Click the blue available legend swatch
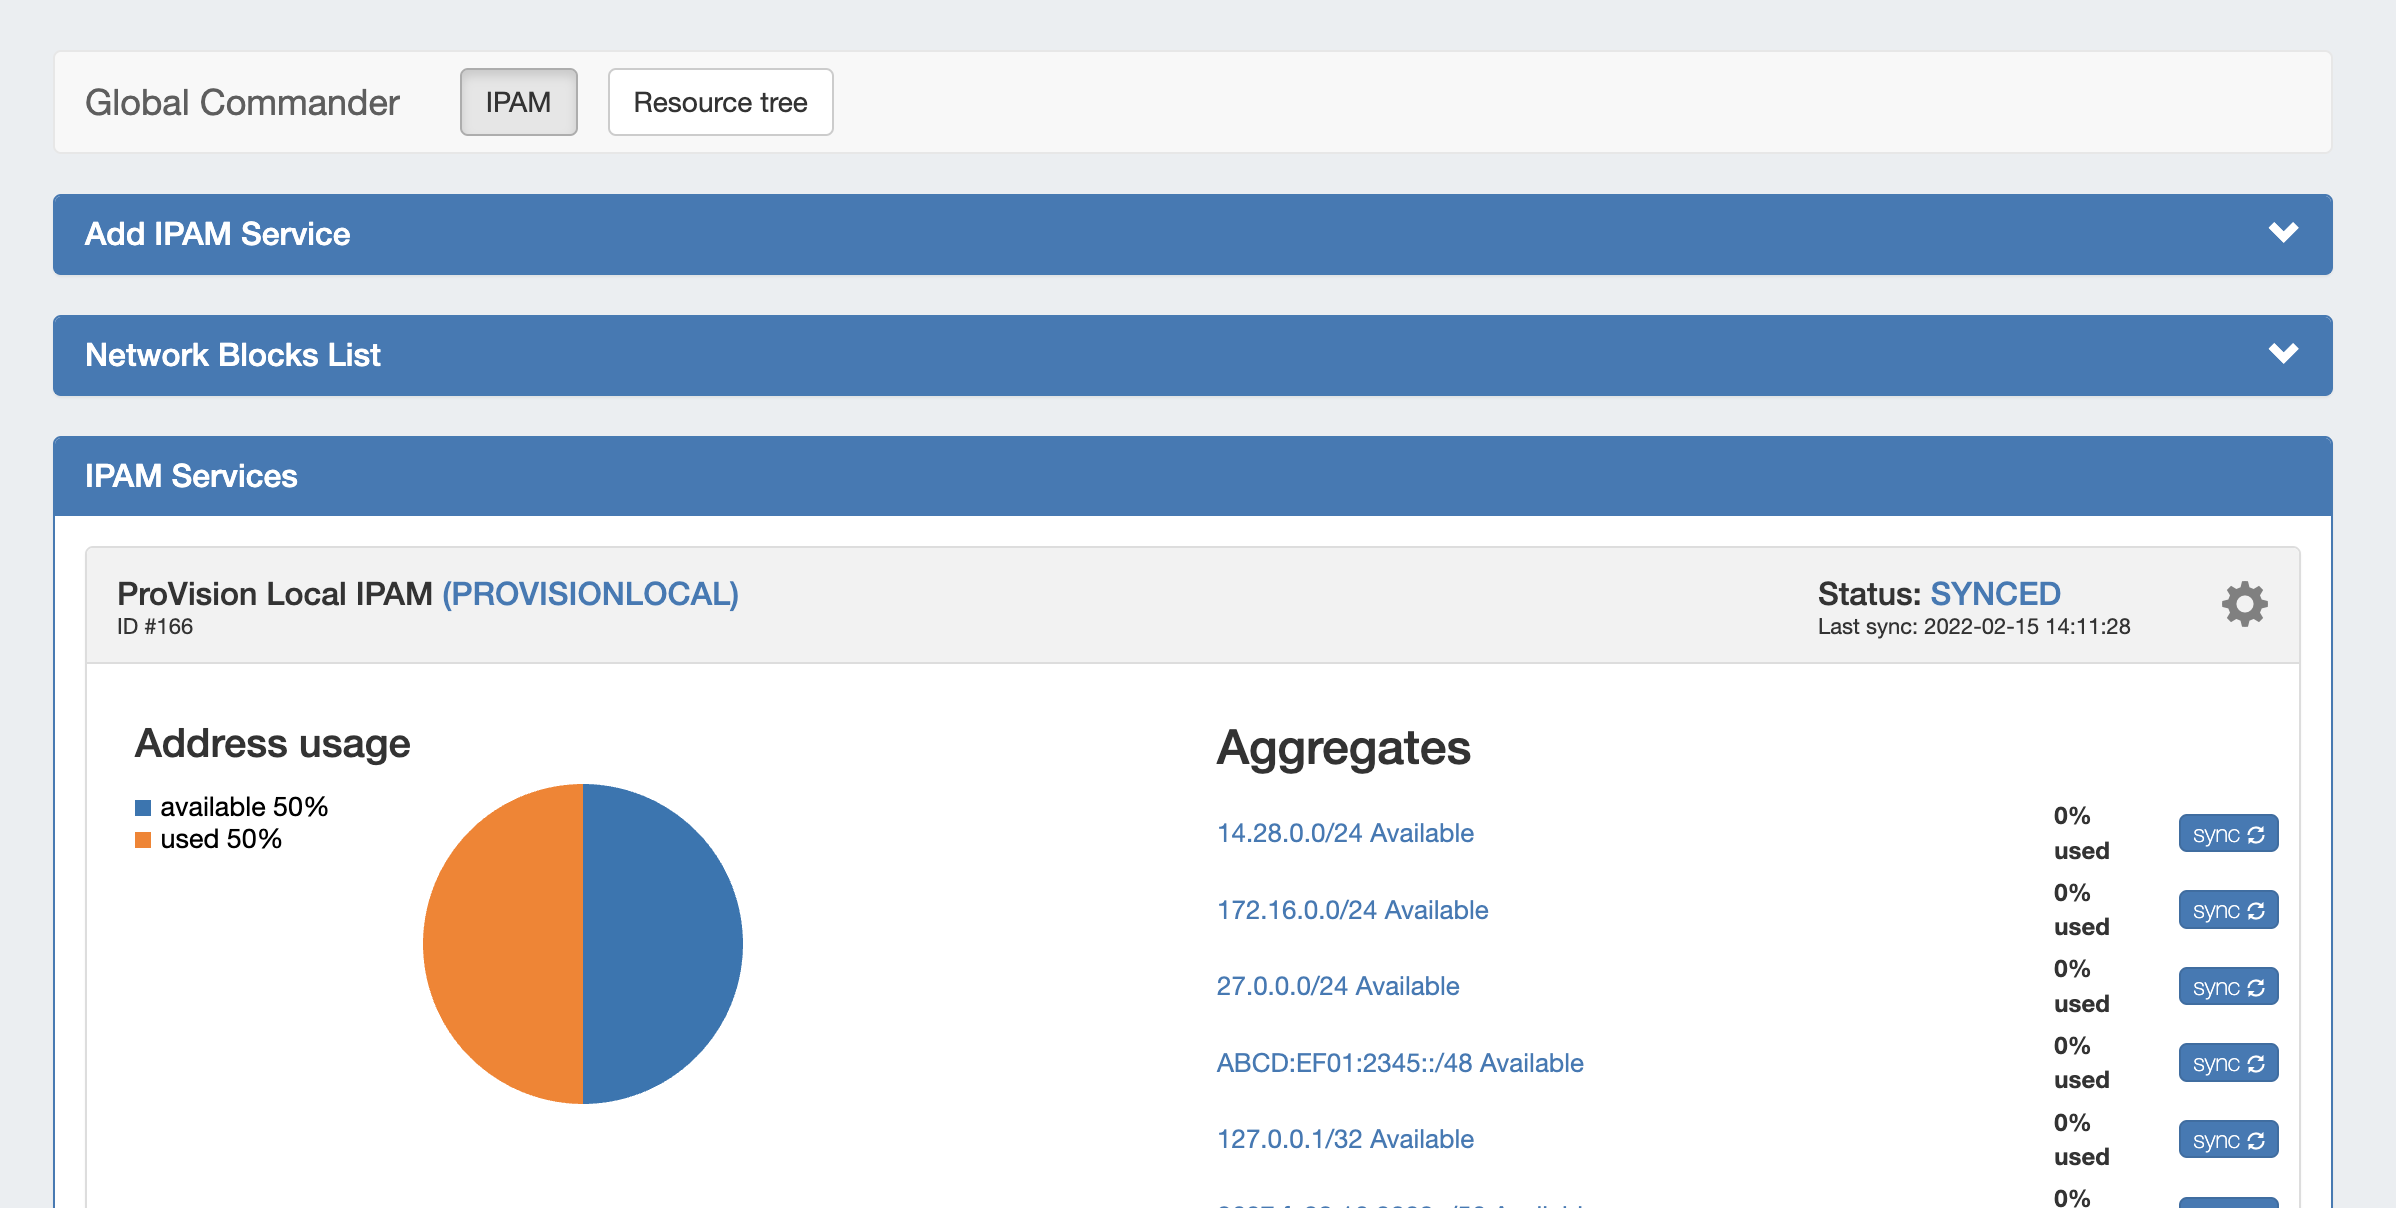The height and width of the screenshot is (1208, 2396). pyautogui.click(x=143, y=808)
